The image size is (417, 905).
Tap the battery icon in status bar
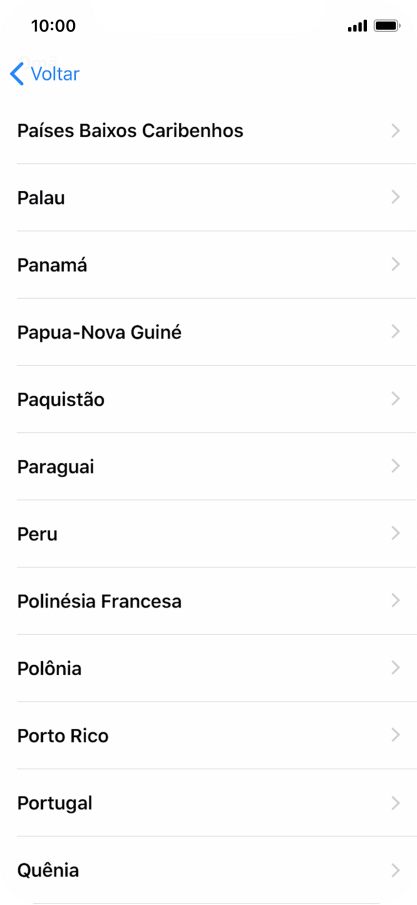pyautogui.click(x=387, y=25)
